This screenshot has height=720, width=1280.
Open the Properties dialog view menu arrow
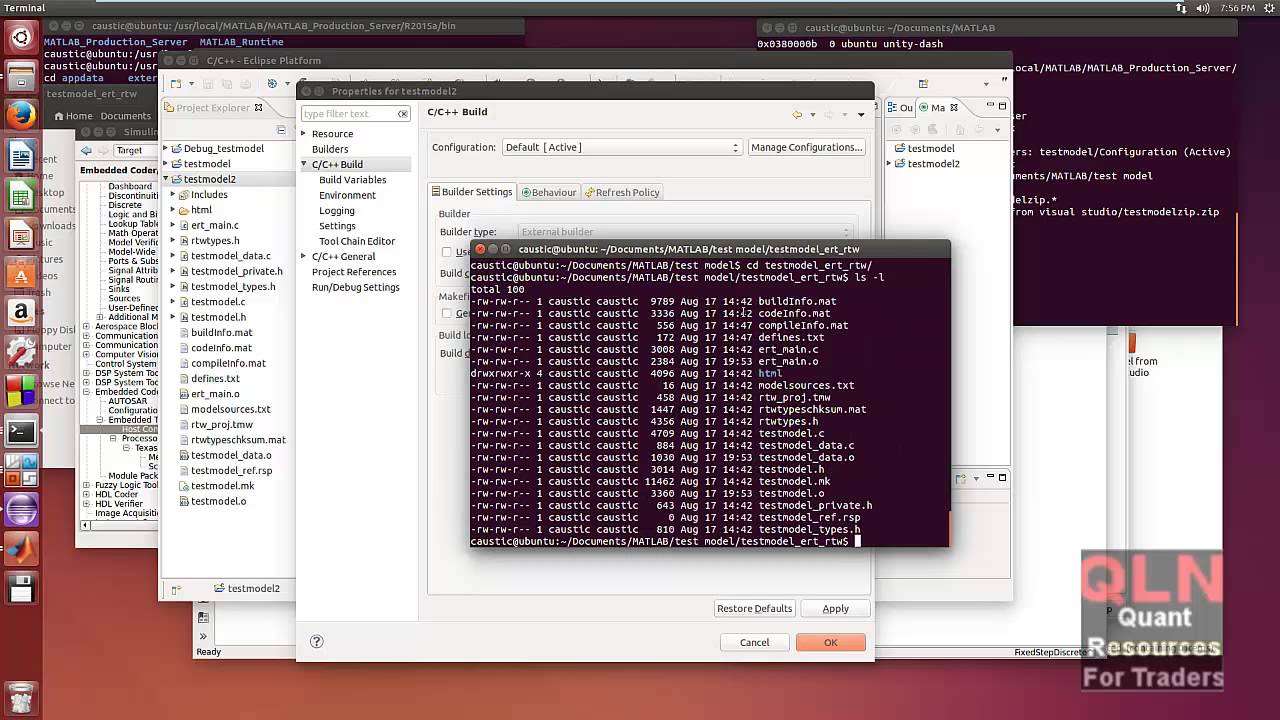pos(861,115)
